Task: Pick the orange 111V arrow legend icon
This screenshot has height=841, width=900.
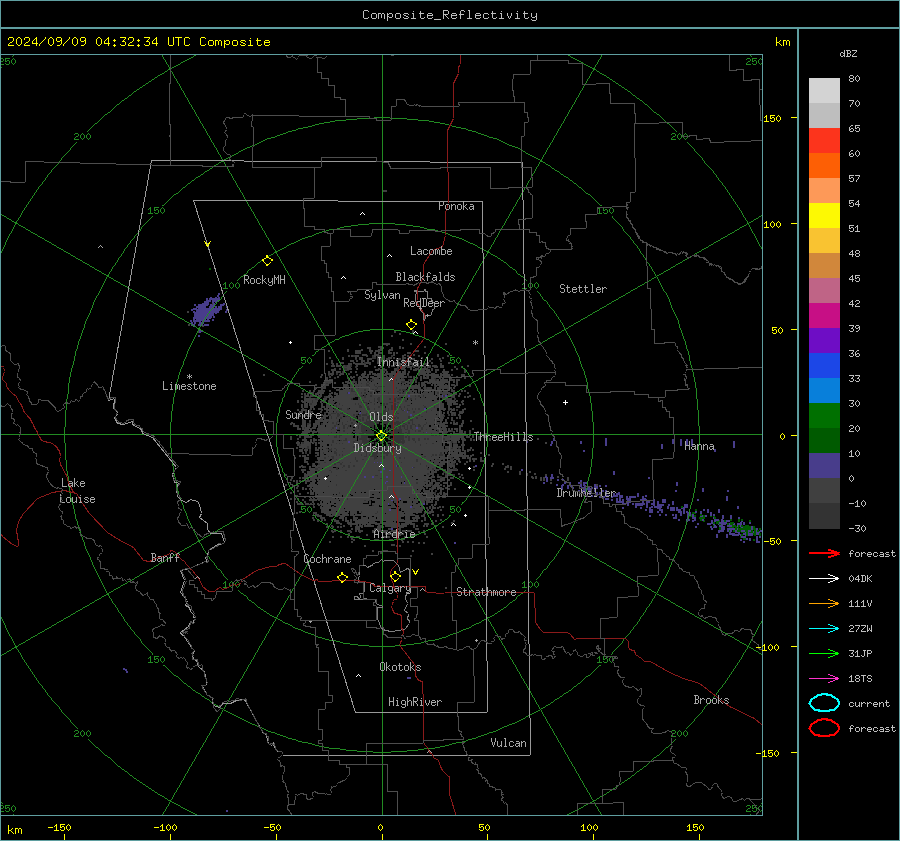Action: coord(824,603)
